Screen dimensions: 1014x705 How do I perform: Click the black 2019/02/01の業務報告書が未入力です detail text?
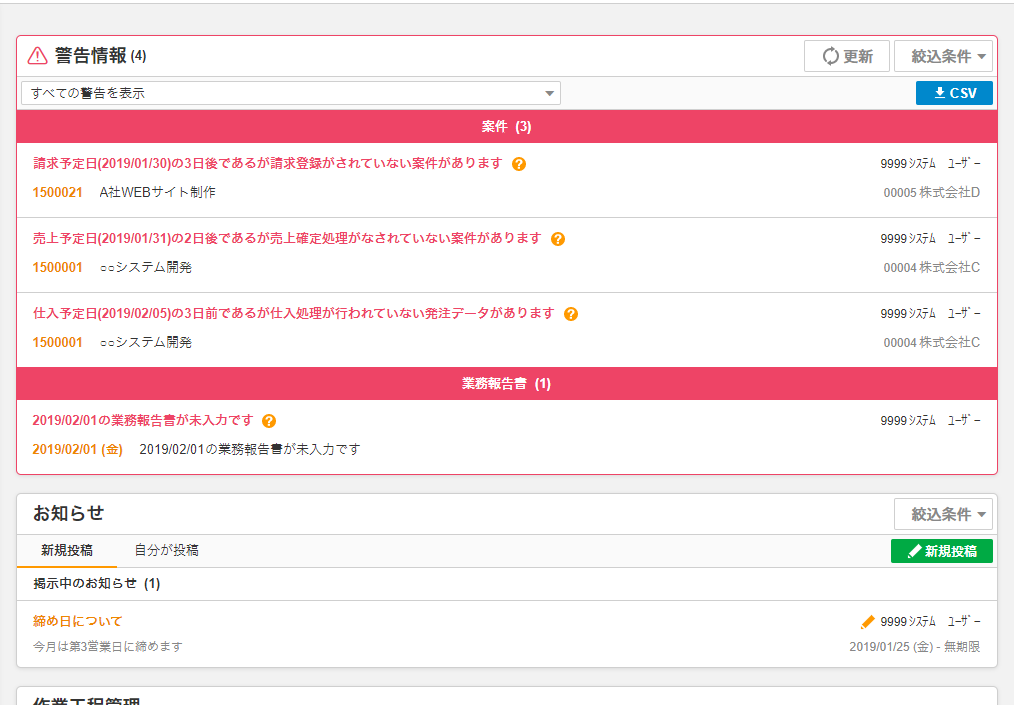[250, 449]
